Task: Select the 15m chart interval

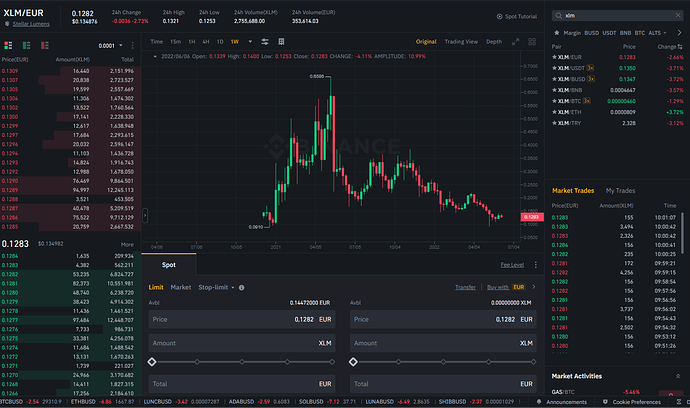Action: pos(176,42)
